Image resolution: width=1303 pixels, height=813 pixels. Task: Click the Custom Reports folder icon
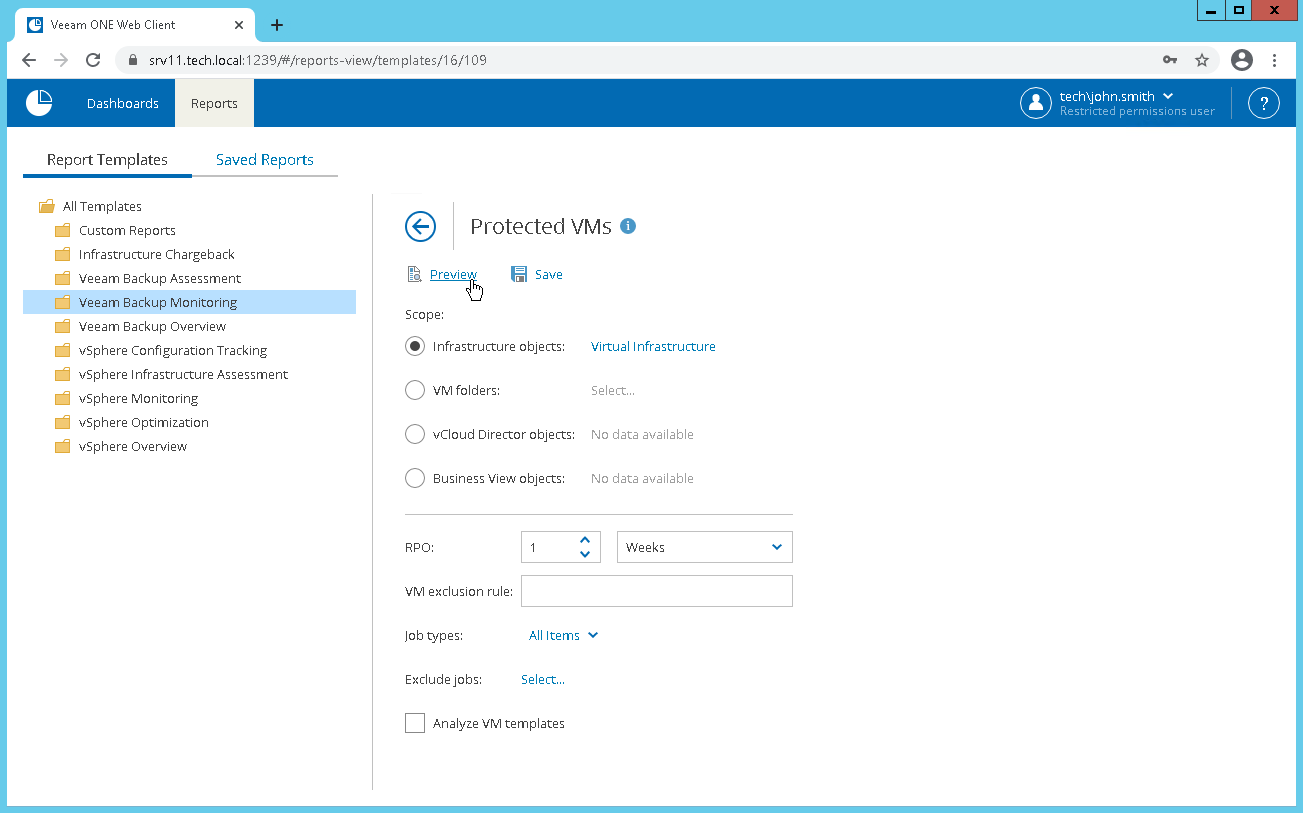pos(63,231)
